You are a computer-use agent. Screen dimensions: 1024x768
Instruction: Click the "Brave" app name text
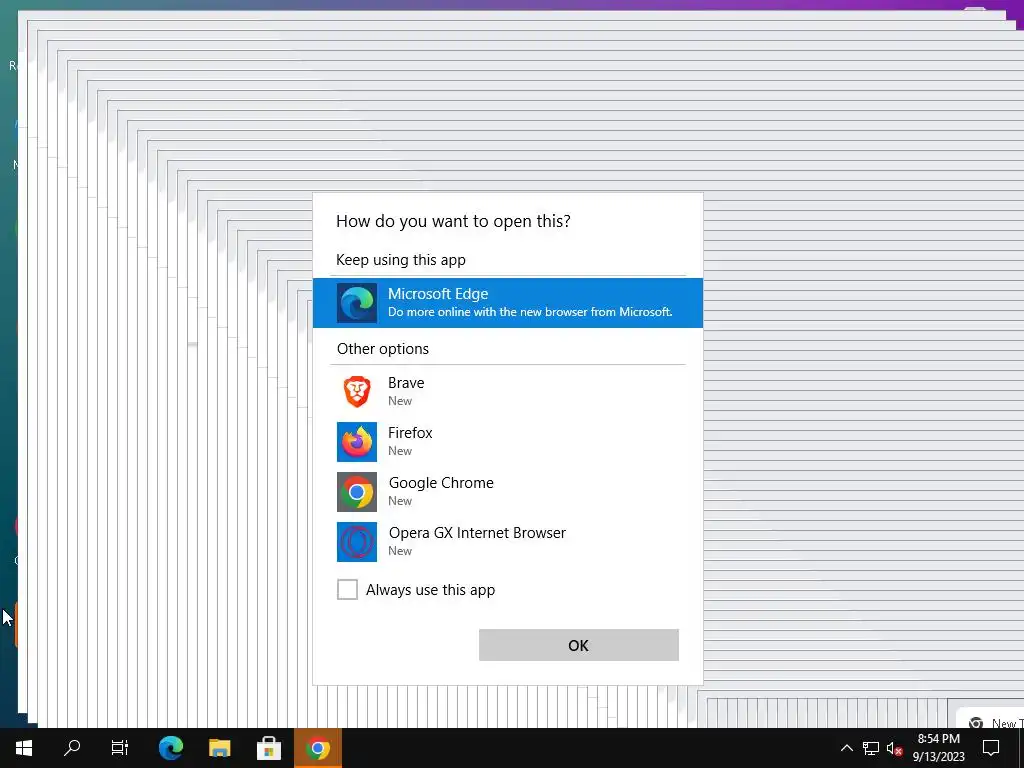coord(406,383)
